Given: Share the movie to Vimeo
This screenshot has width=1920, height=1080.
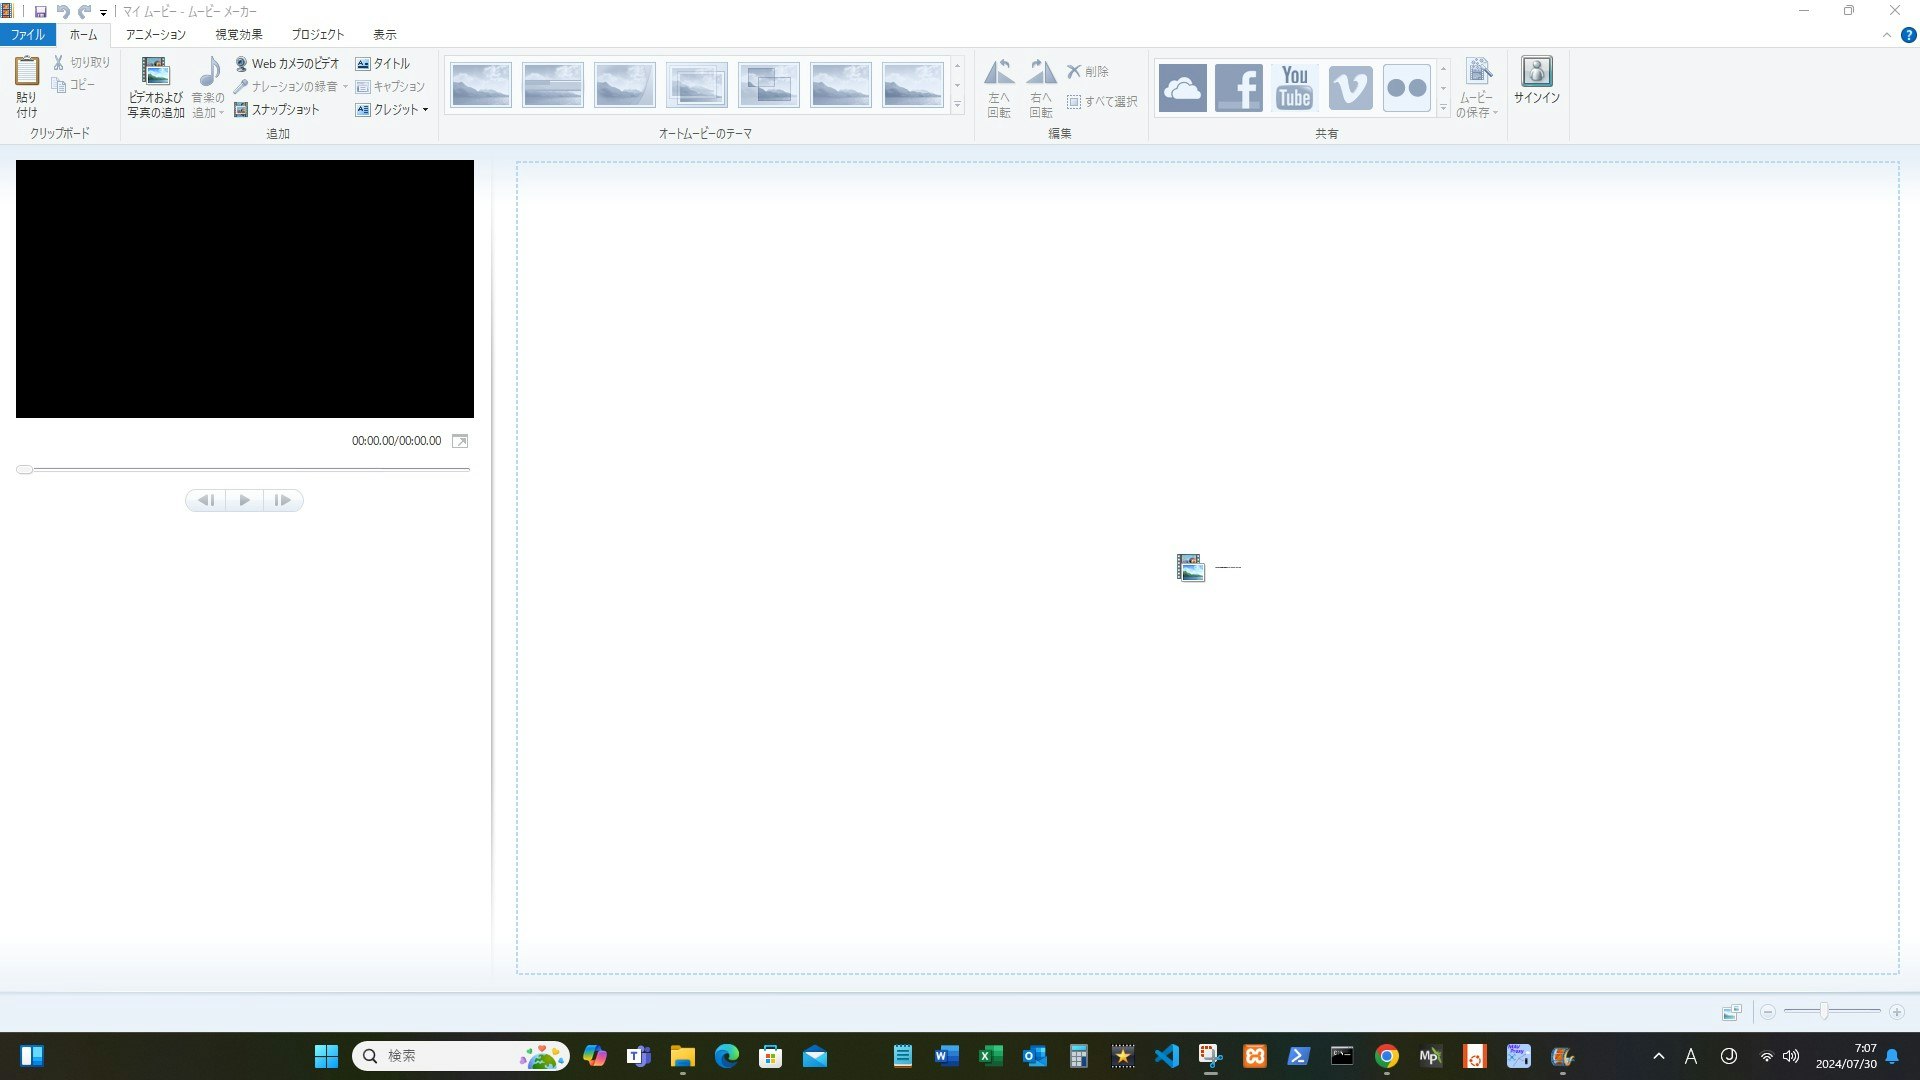Looking at the screenshot, I should click(1350, 87).
